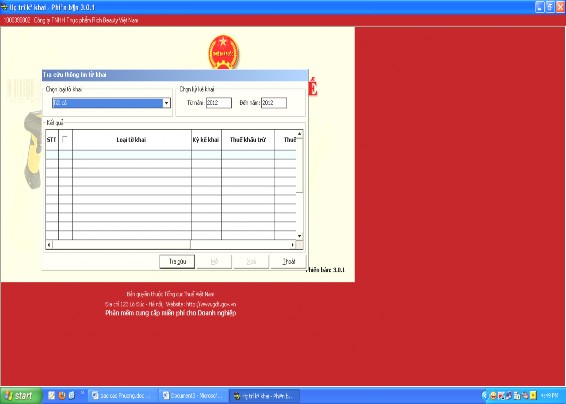Click the vertical scrollbar thumb of results table

300,165
